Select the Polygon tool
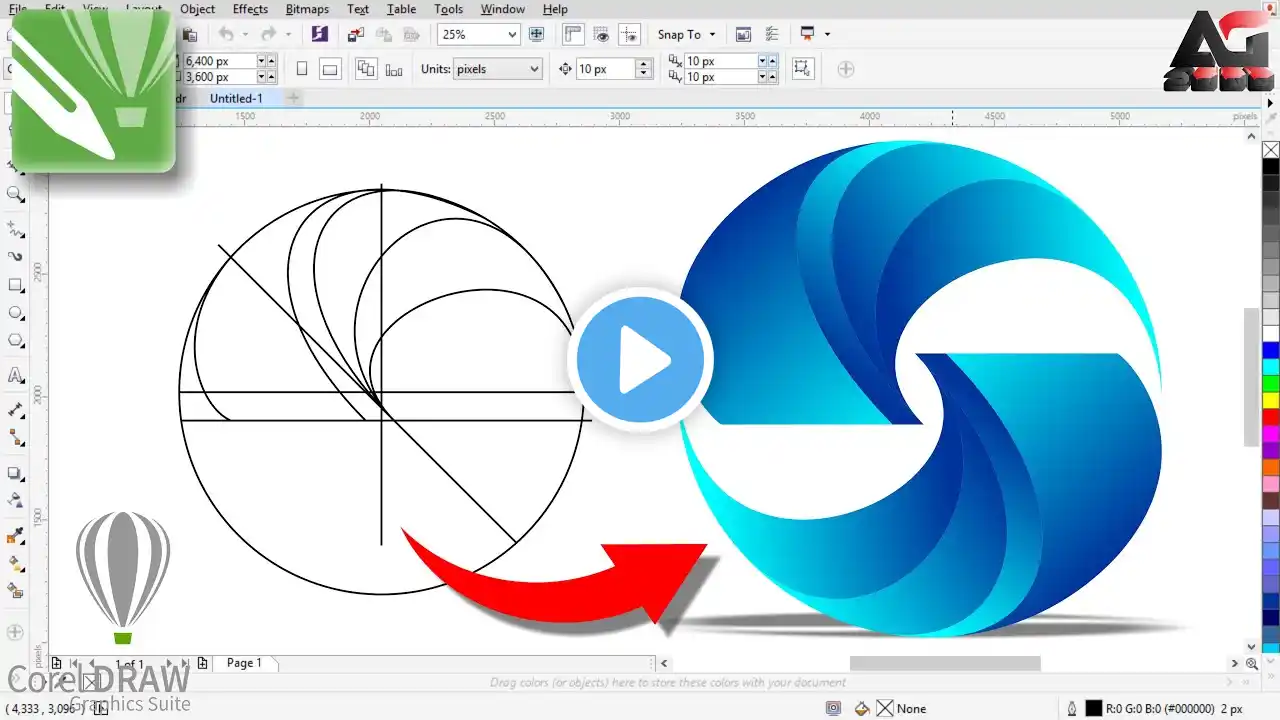 coord(15,341)
